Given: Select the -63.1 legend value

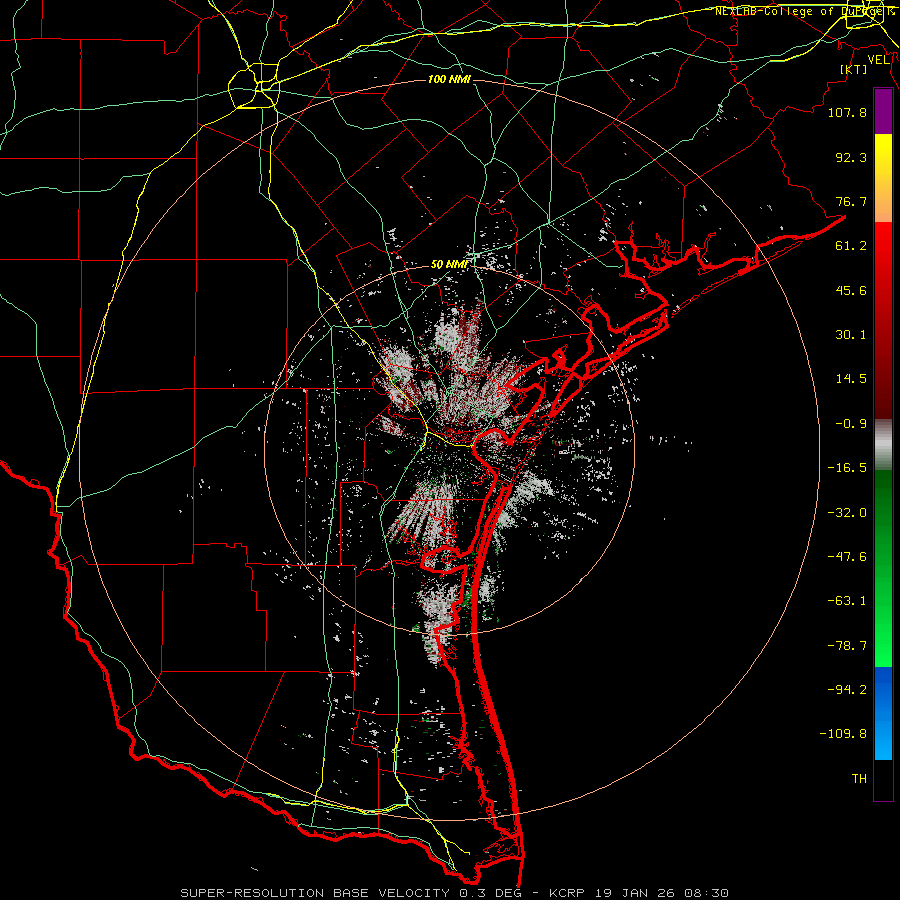Looking at the screenshot, I should coord(847,601).
